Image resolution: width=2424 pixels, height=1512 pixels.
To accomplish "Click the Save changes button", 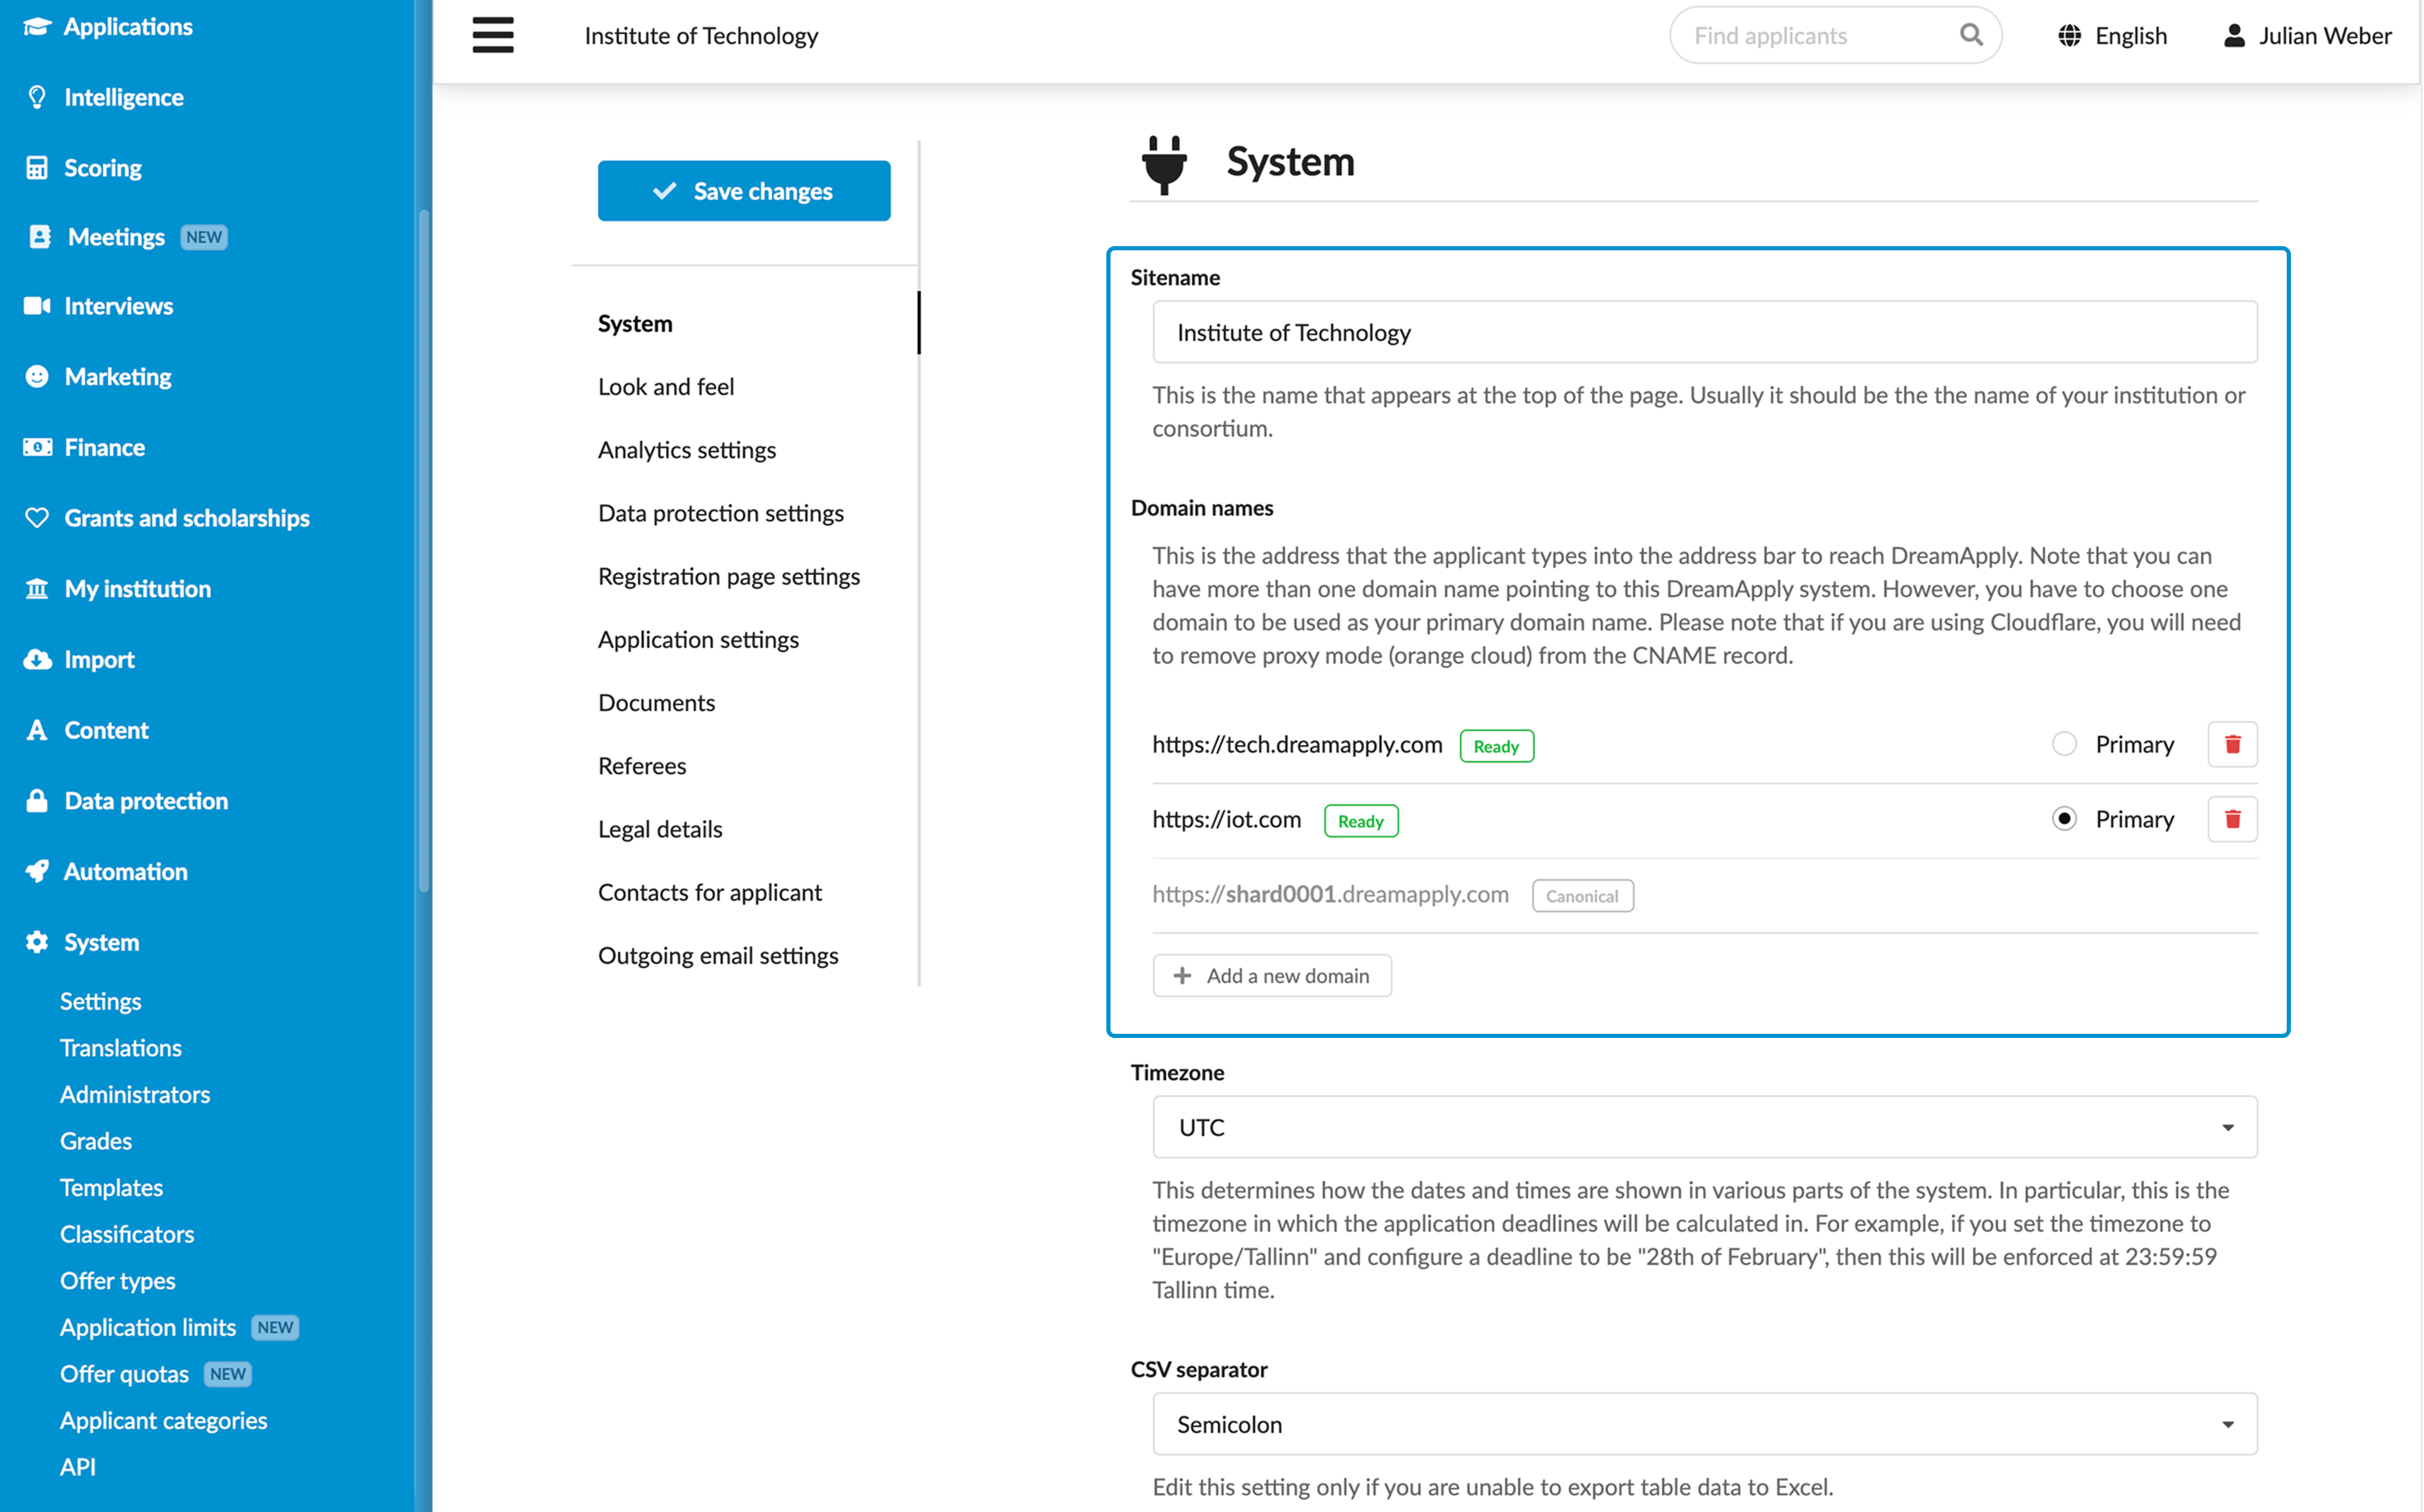I will click(744, 191).
